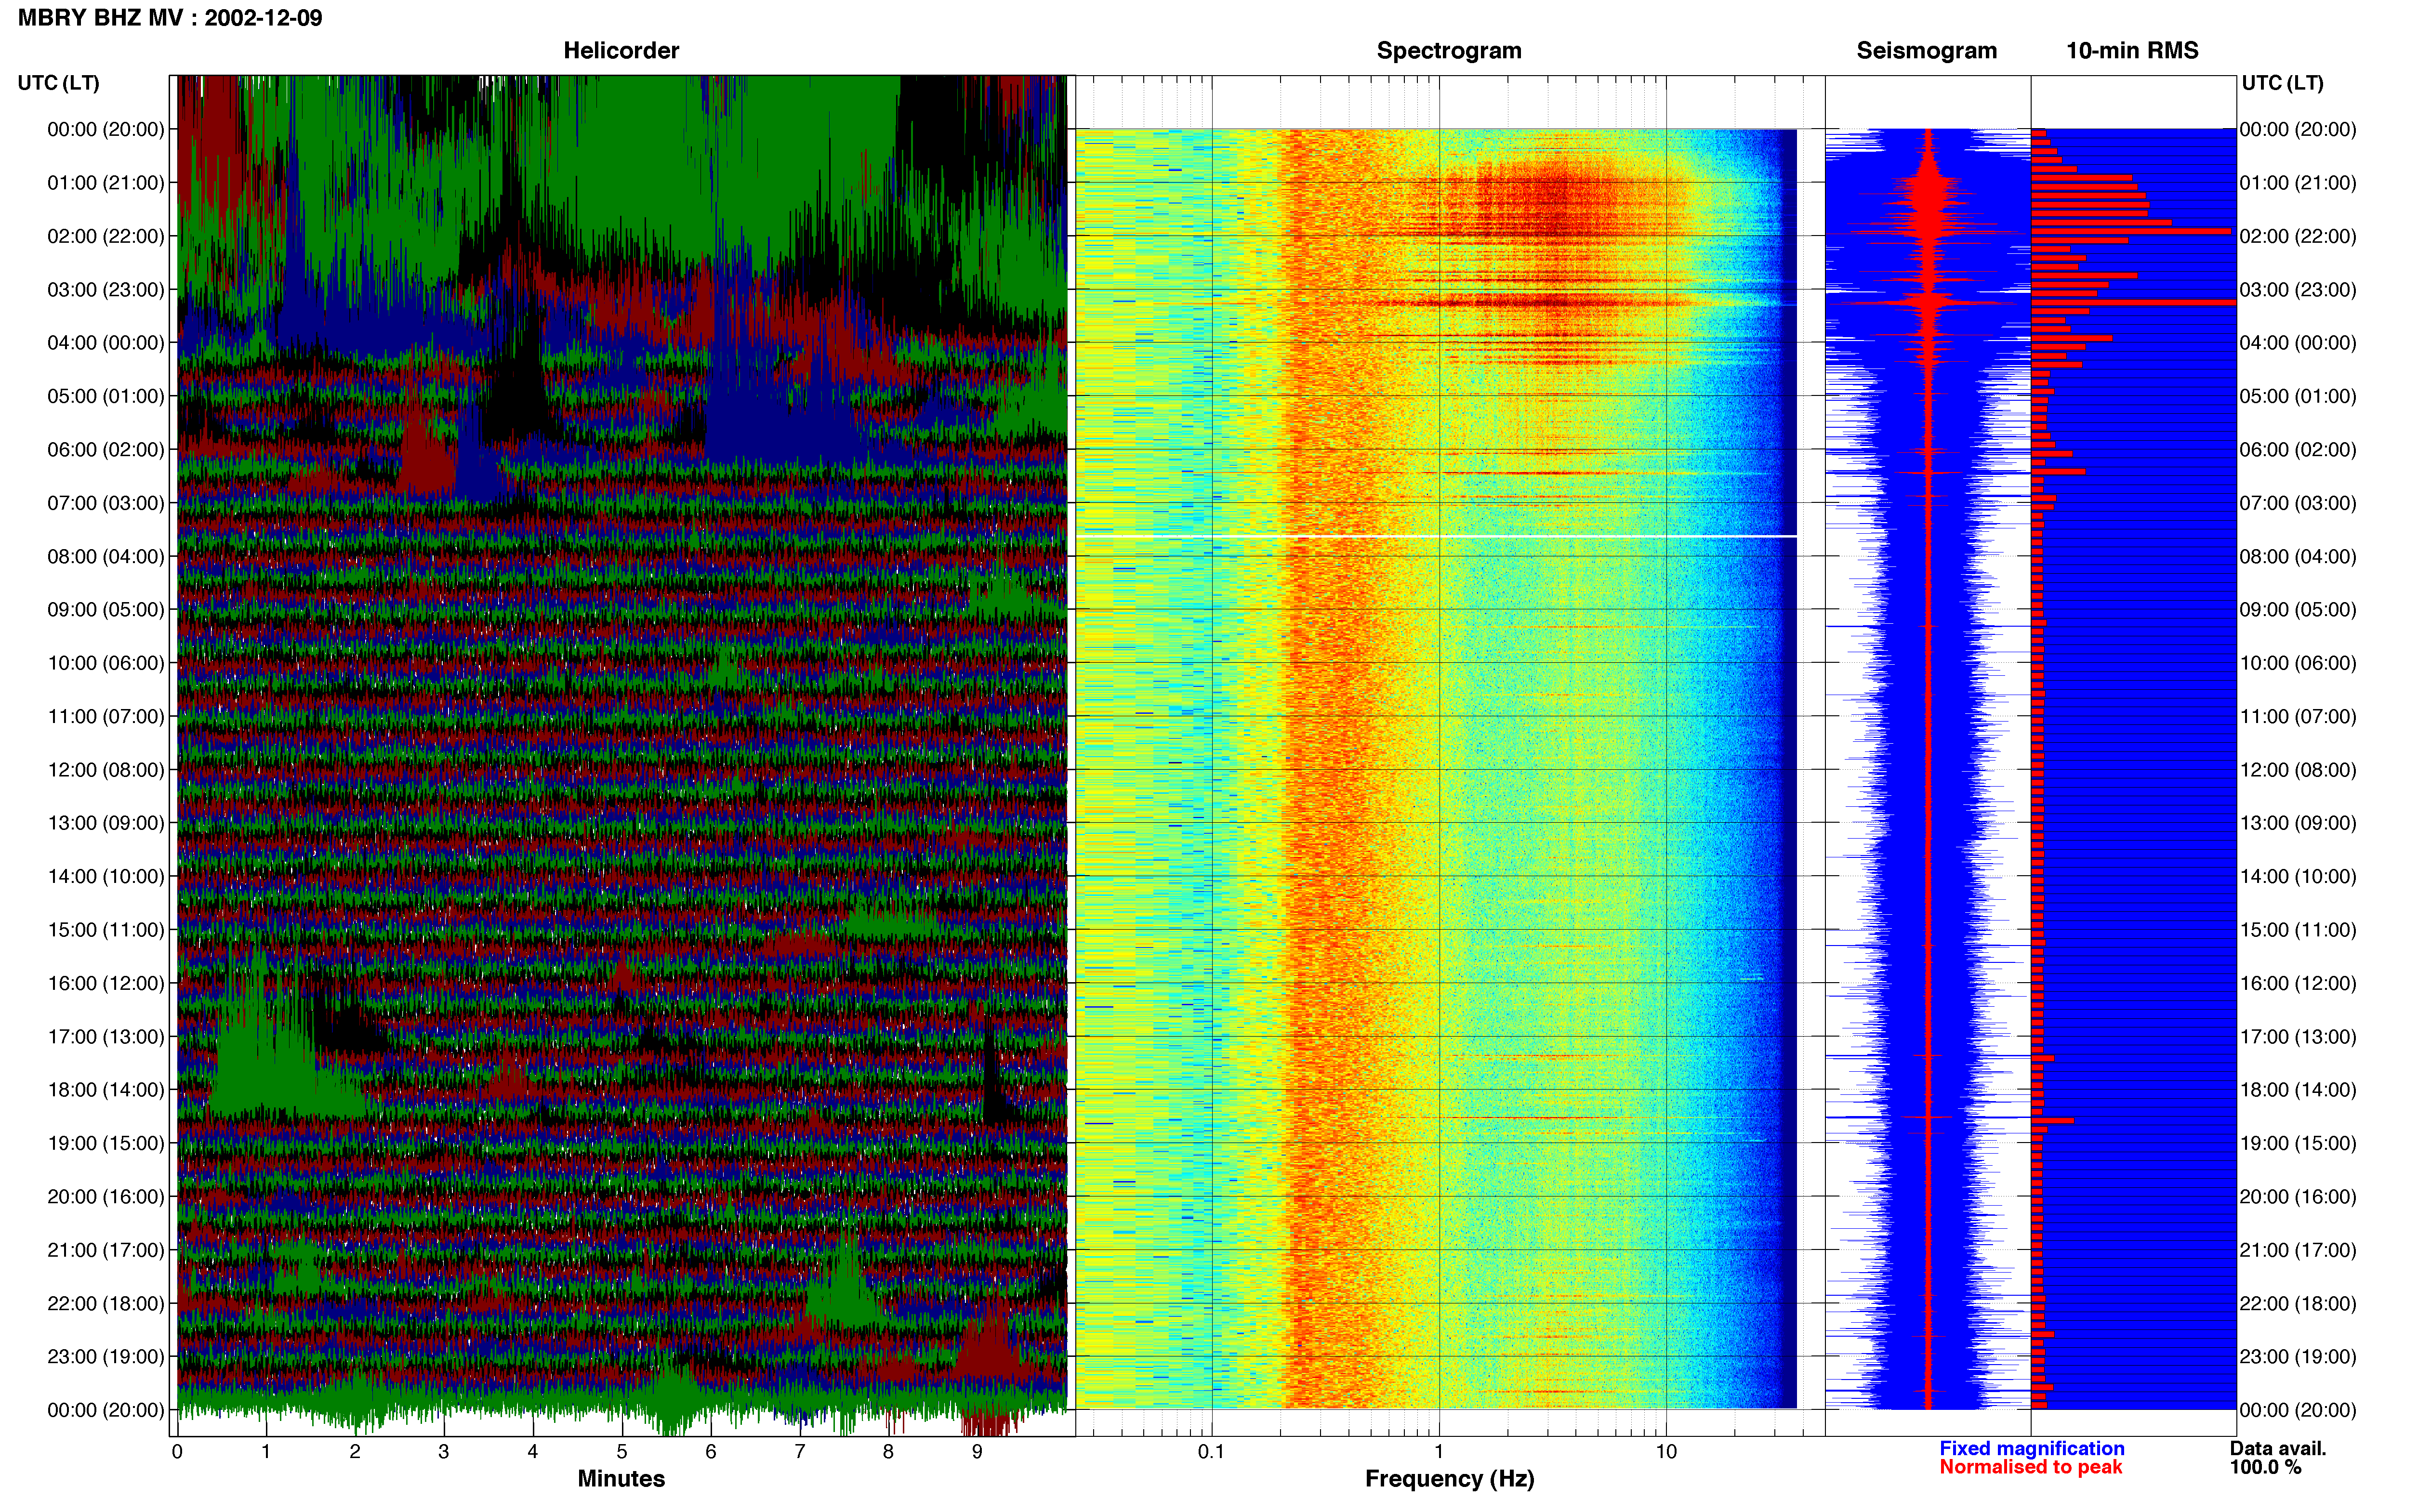Click left-axis time label '05:00 (01:00)'
The width and height of the screenshot is (2418, 1512).
pyautogui.click(x=106, y=396)
